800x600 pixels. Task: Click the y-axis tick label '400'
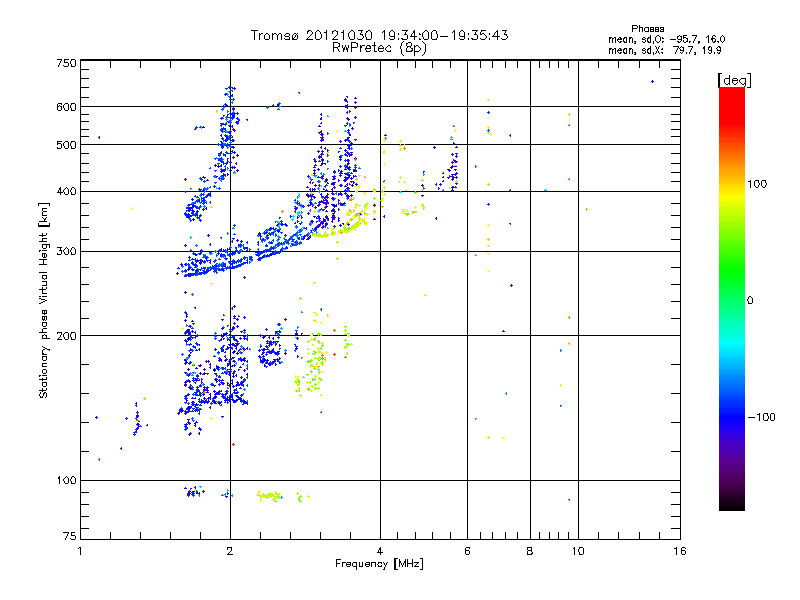[66, 191]
